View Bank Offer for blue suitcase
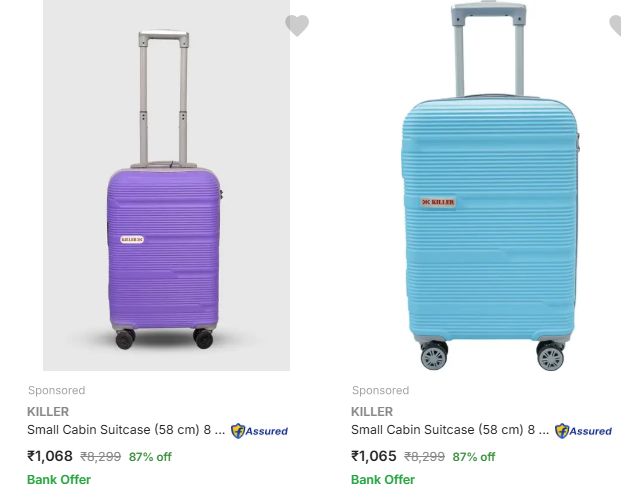This screenshot has width=621, height=495. point(383,480)
